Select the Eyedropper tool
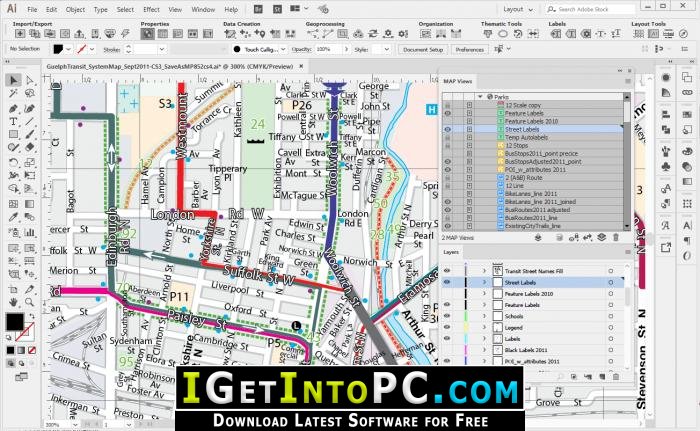The width and height of the screenshot is (700, 431). point(13,218)
